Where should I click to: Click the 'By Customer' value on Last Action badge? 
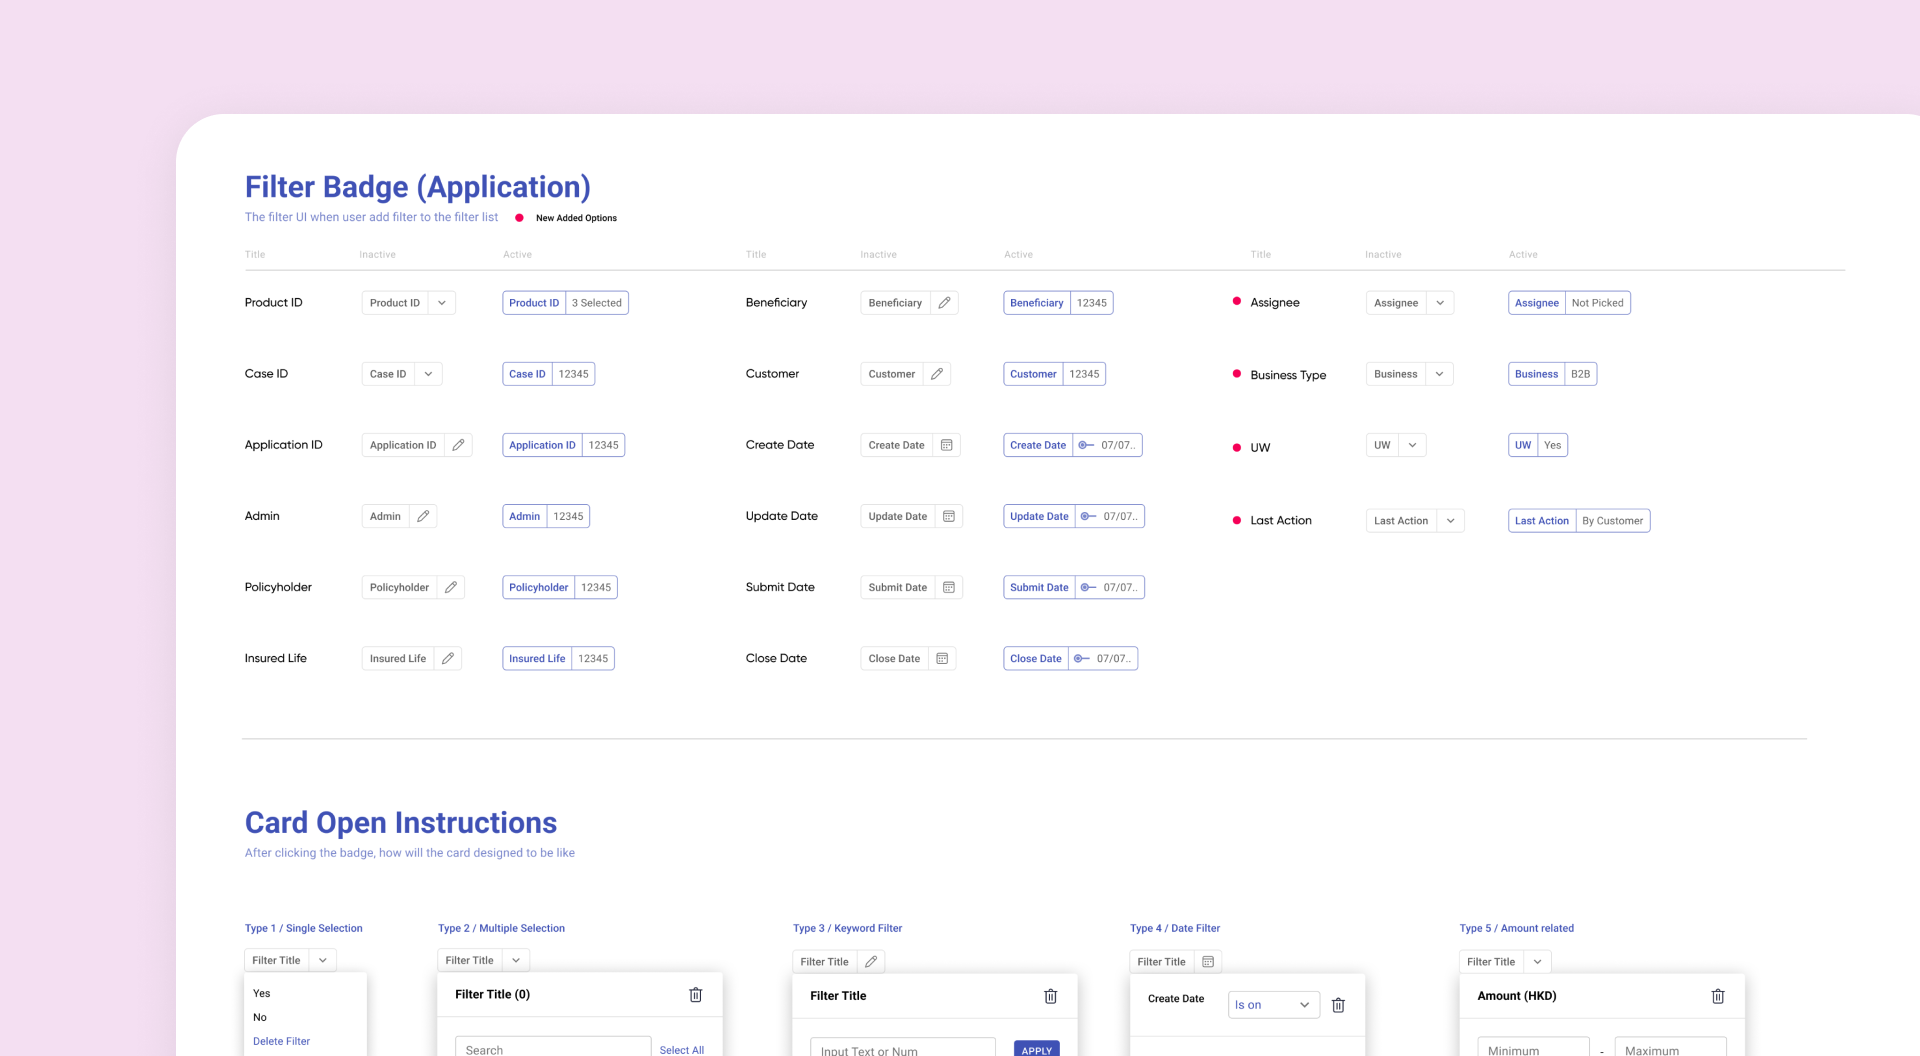(1612, 520)
